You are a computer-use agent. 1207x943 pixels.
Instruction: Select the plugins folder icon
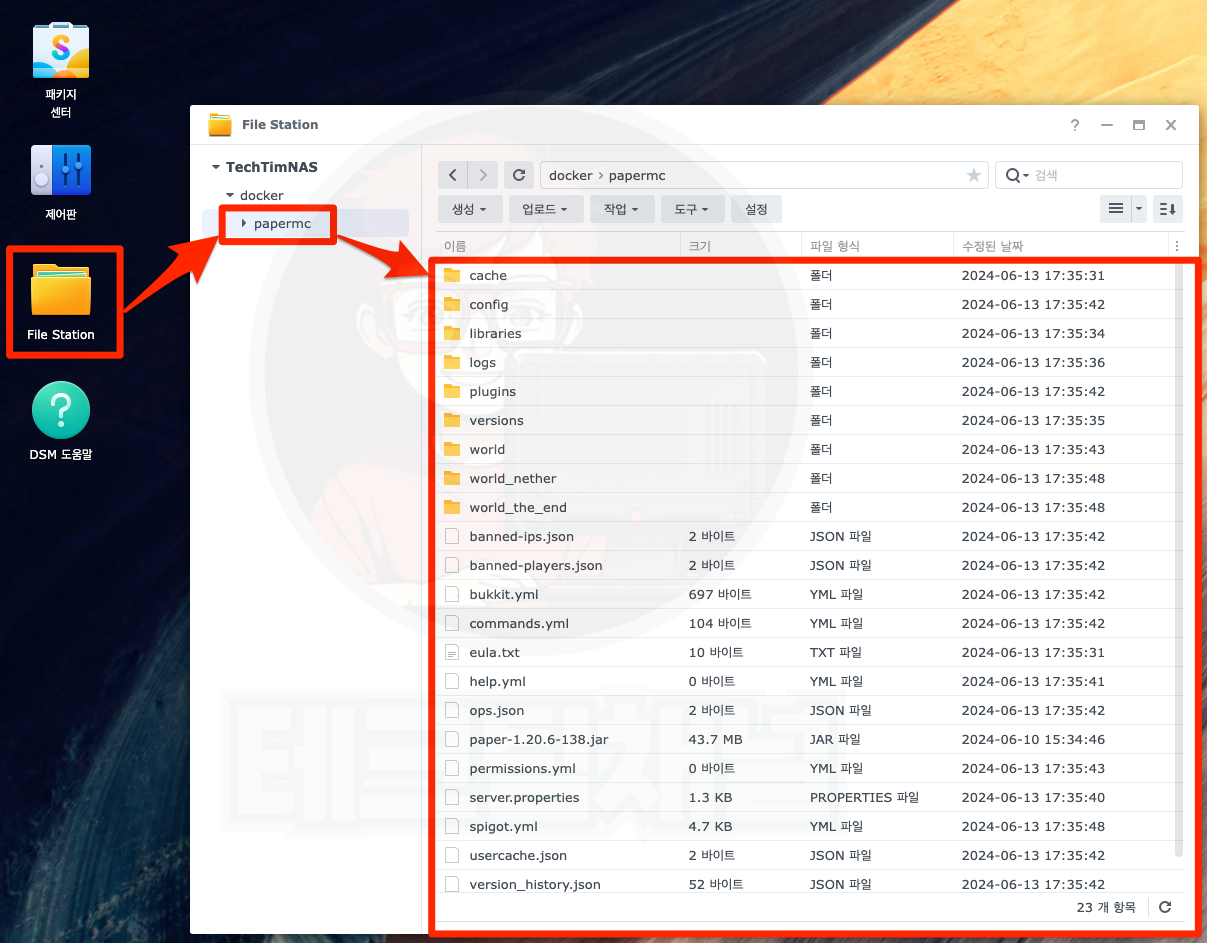tap(452, 391)
